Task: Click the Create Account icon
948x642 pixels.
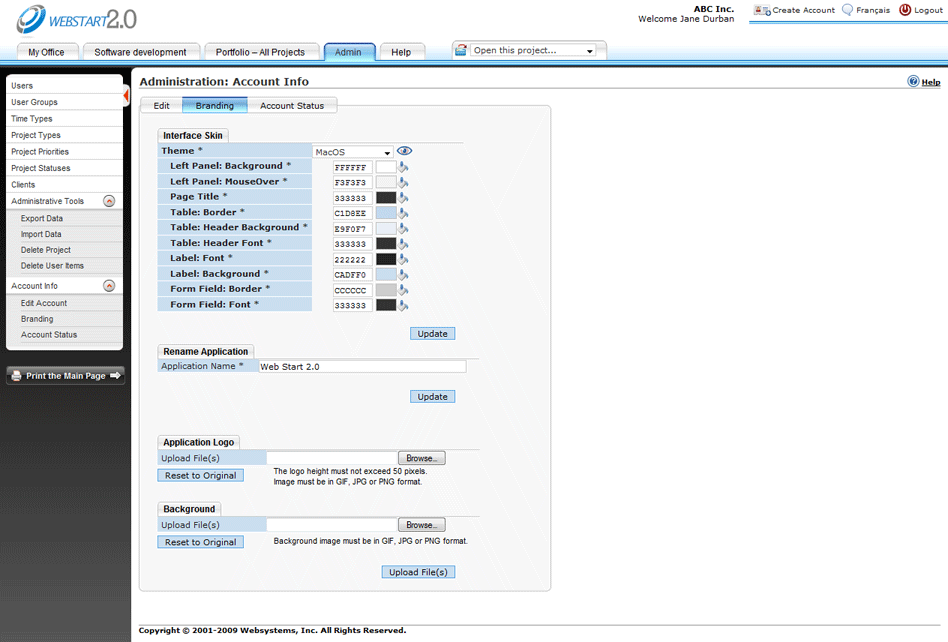Action: coord(762,10)
